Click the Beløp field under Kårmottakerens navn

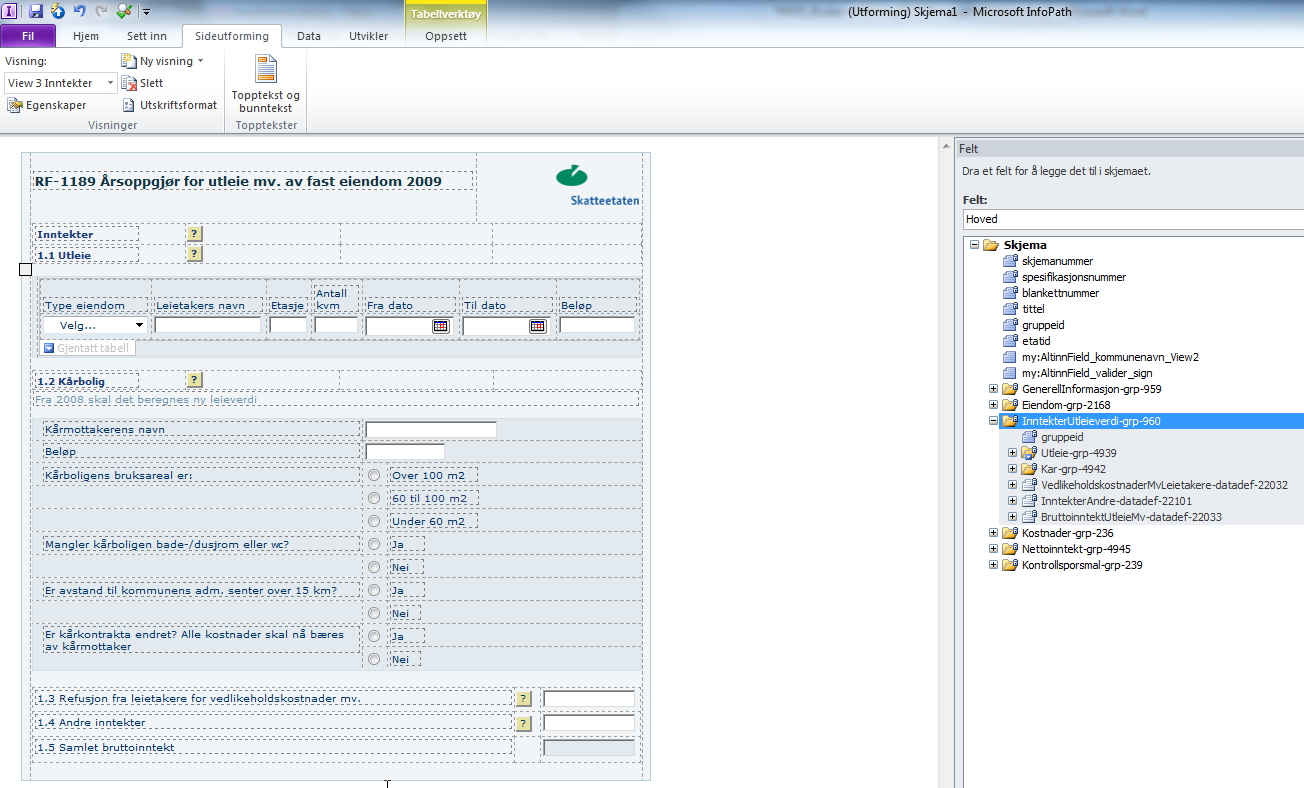405,452
